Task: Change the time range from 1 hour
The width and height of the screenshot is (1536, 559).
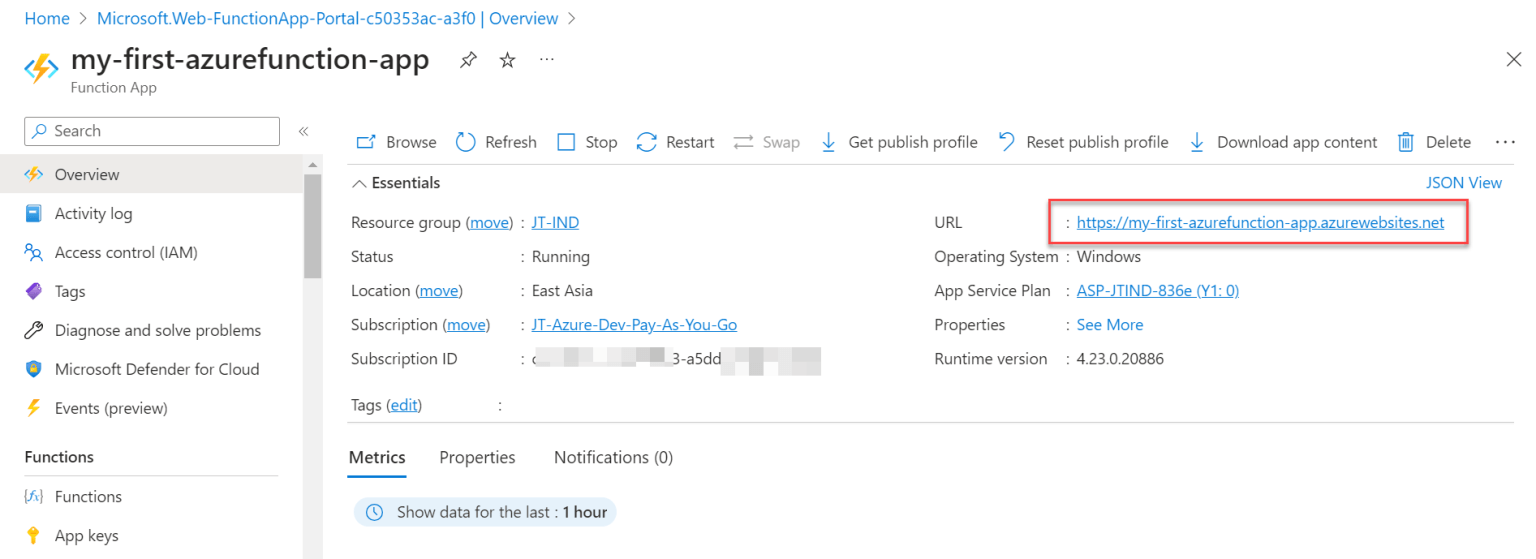Action: click(x=486, y=512)
